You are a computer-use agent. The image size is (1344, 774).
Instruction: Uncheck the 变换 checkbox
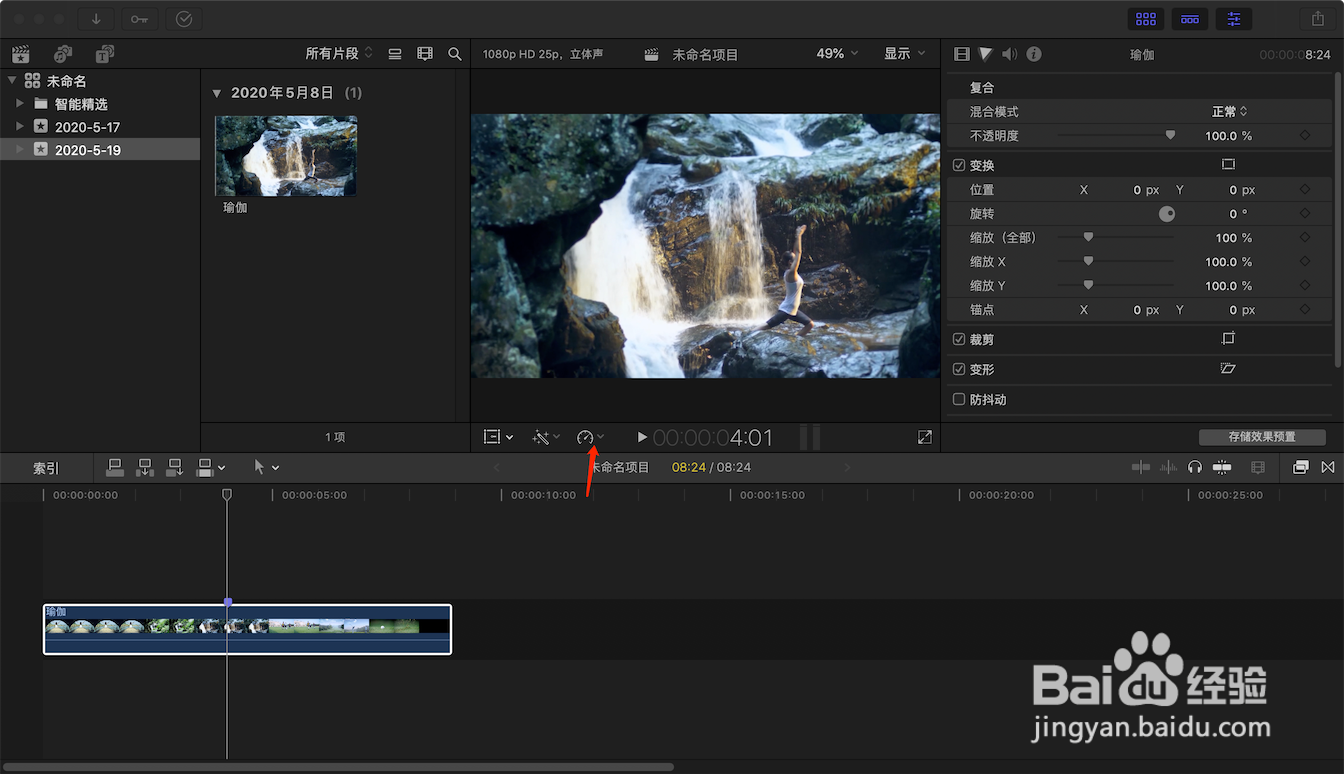(959, 165)
